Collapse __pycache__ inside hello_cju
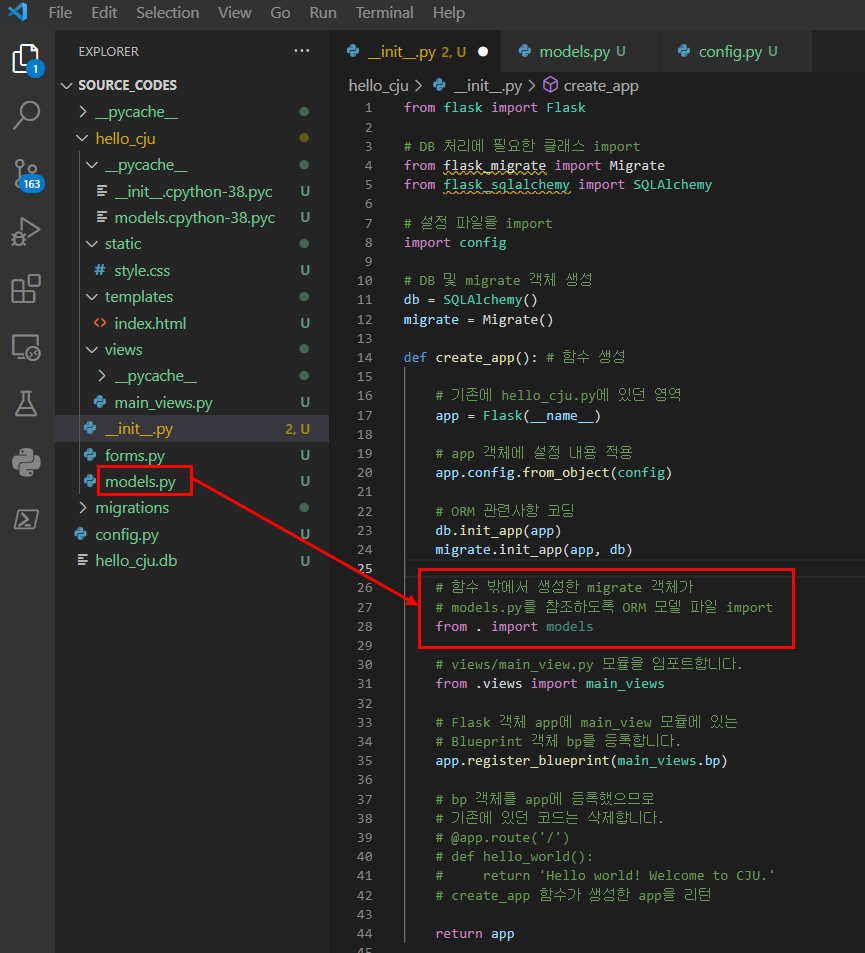This screenshot has width=865, height=953. [x=92, y=165]
